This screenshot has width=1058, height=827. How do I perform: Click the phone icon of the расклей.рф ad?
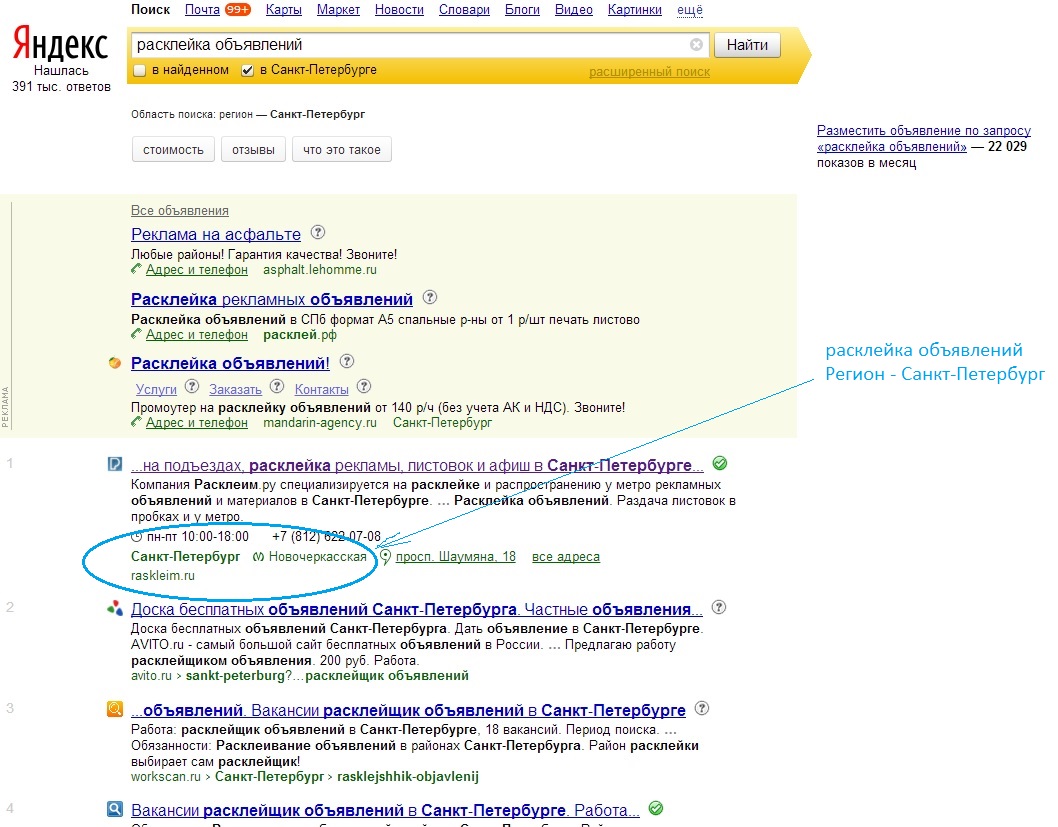point(136,334)
